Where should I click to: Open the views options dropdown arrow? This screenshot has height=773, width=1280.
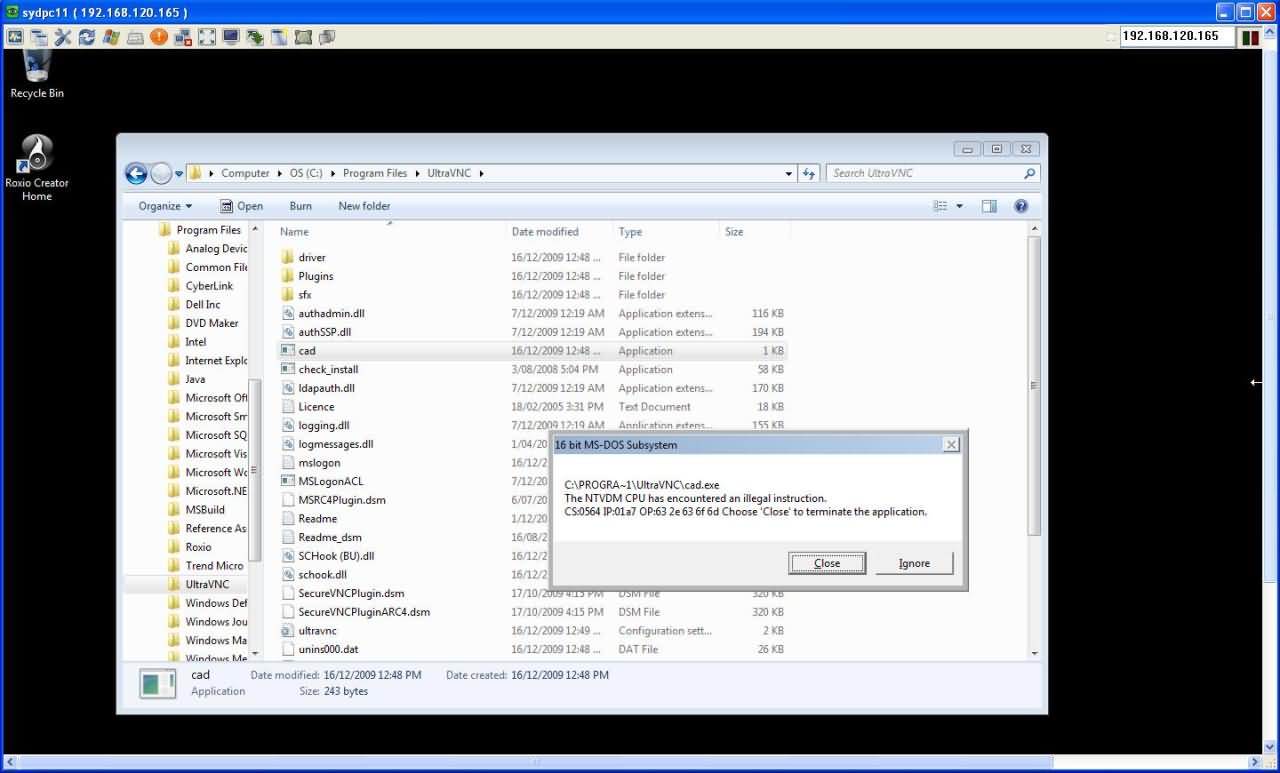[x=959, y=206]
